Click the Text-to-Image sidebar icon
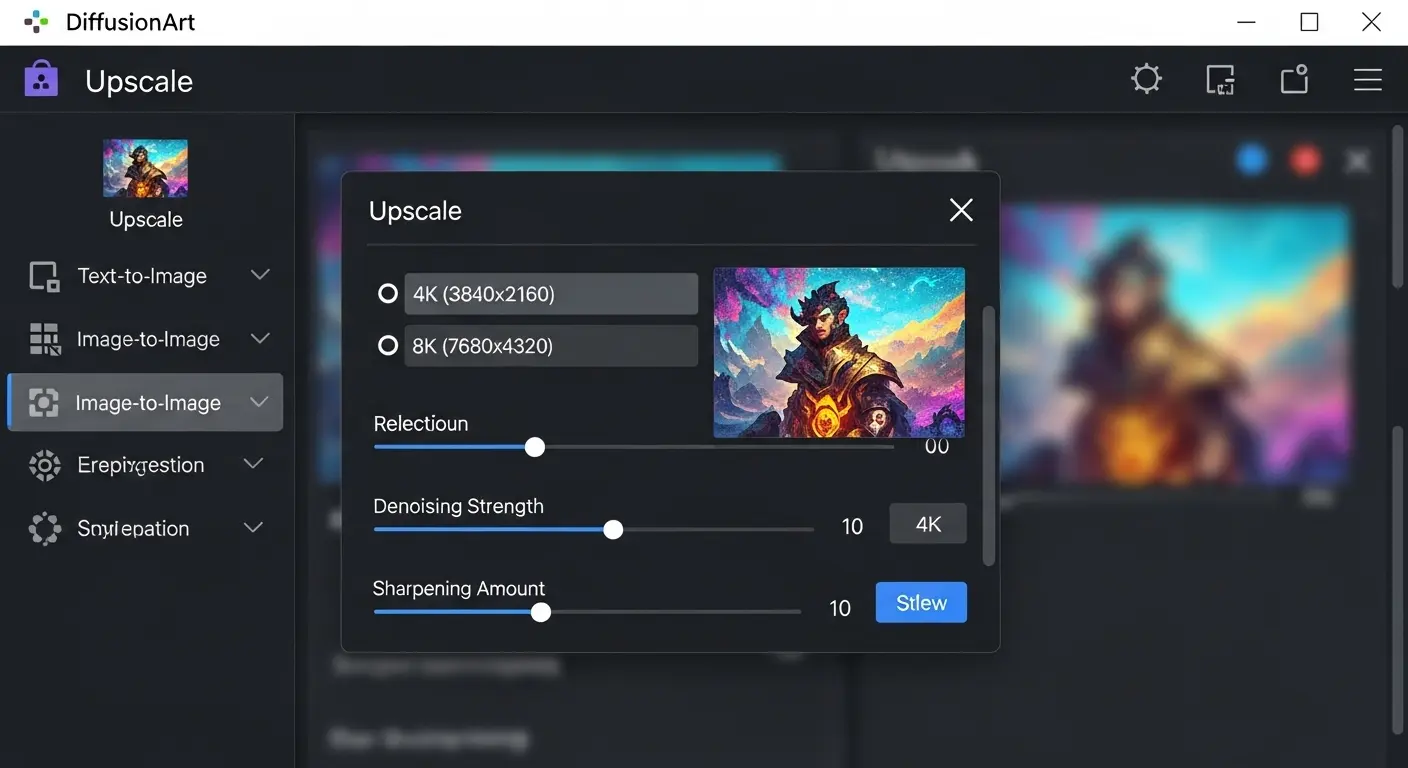1408x768 pixels. point(44,276)
